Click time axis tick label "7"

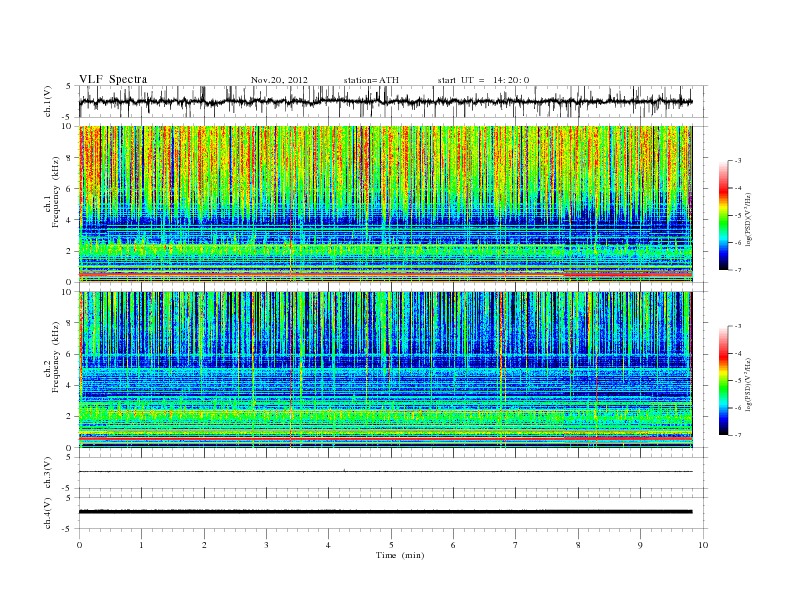pyautogui.click(x=516, y=545)
